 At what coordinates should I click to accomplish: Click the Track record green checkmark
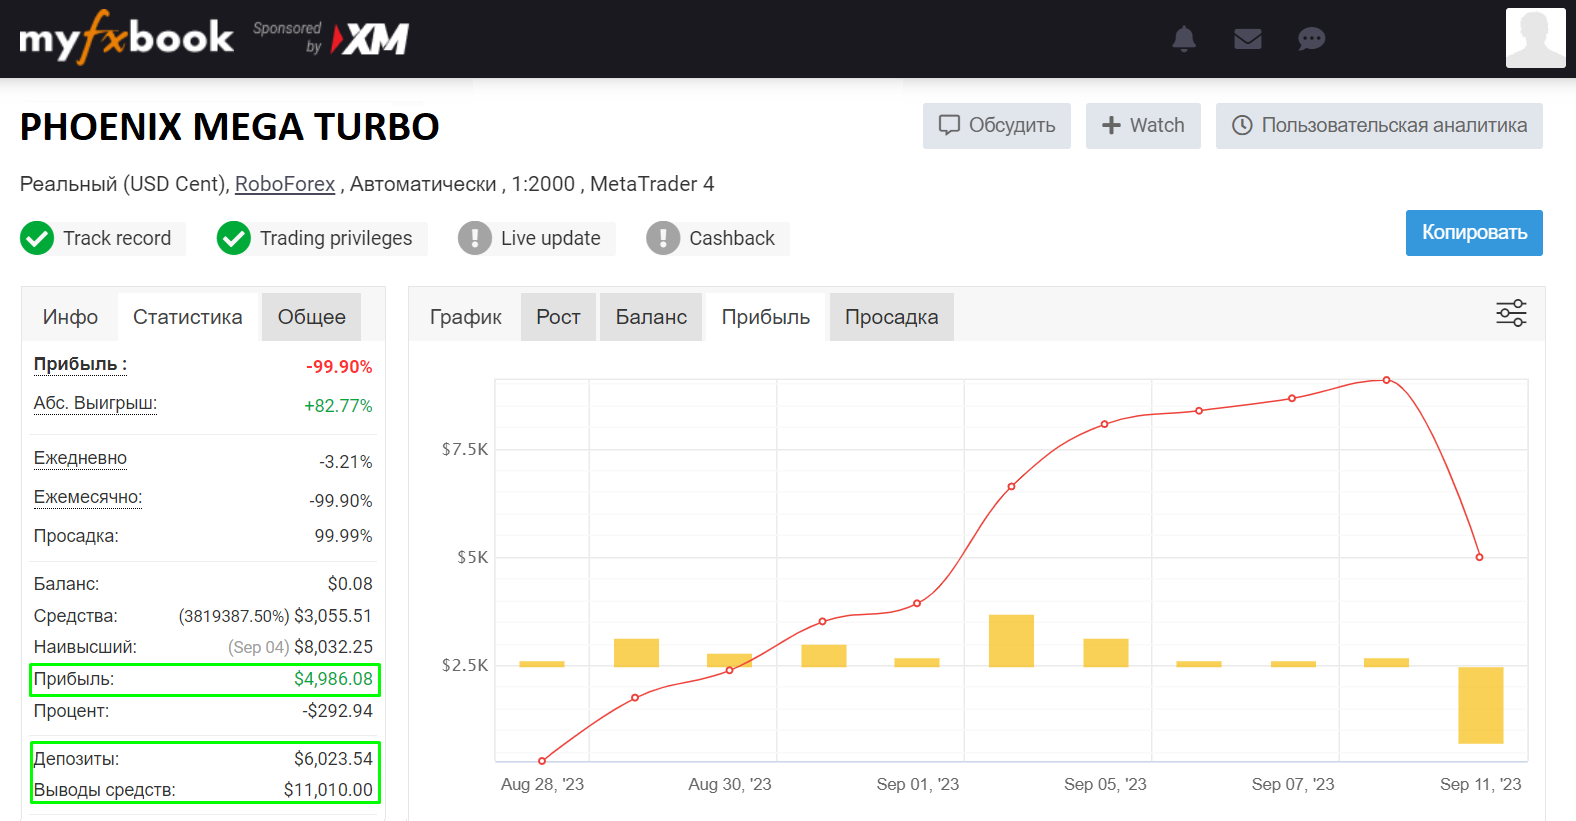tap(37, 238)
